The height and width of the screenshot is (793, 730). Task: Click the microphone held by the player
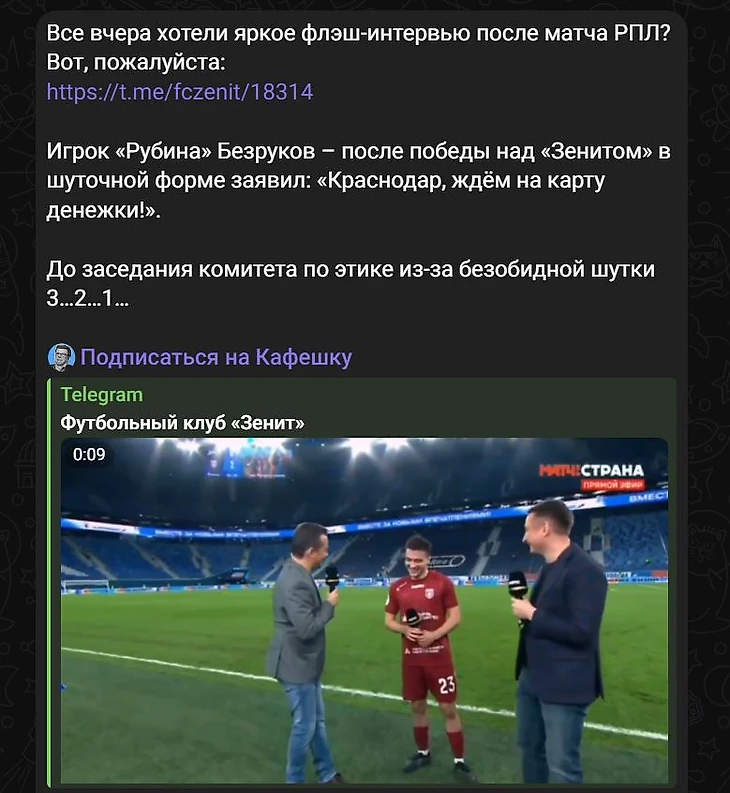(414, 621)
